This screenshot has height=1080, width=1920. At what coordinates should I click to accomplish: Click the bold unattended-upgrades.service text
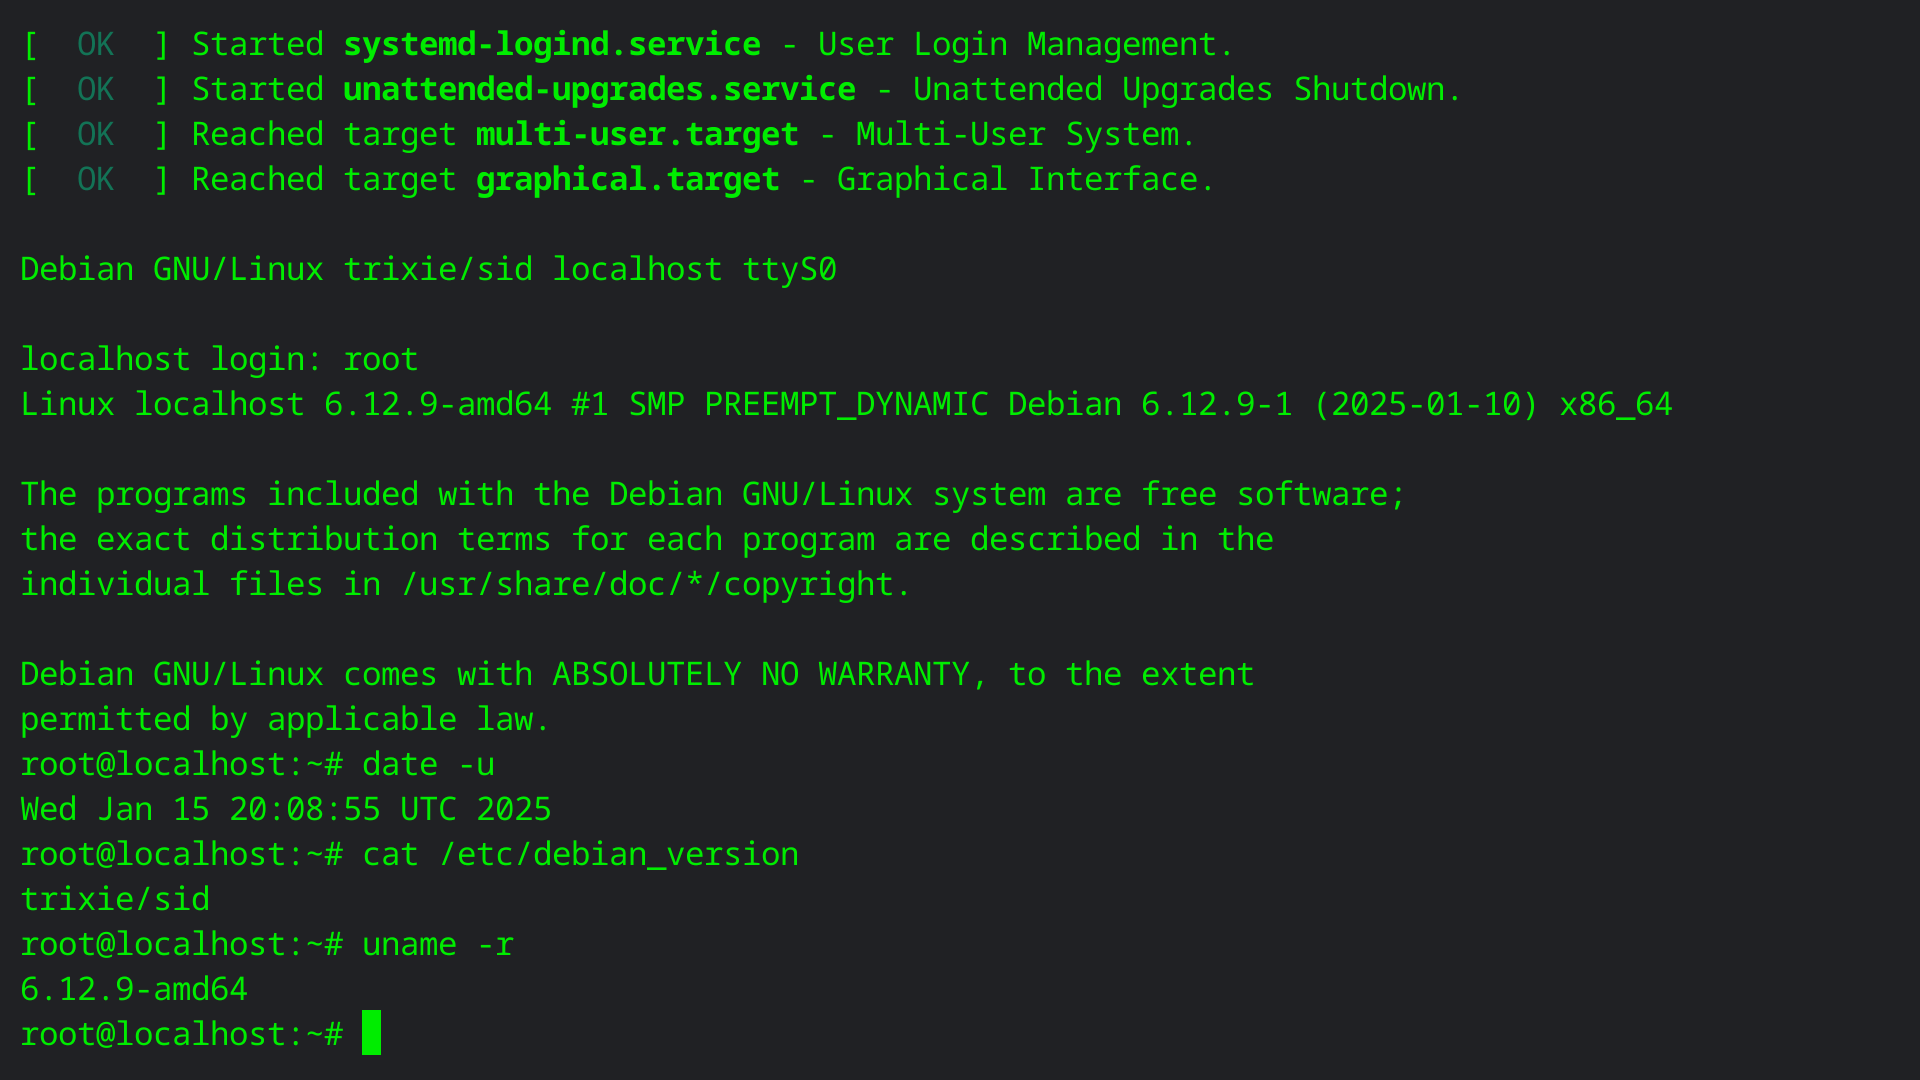click(599, 90)
